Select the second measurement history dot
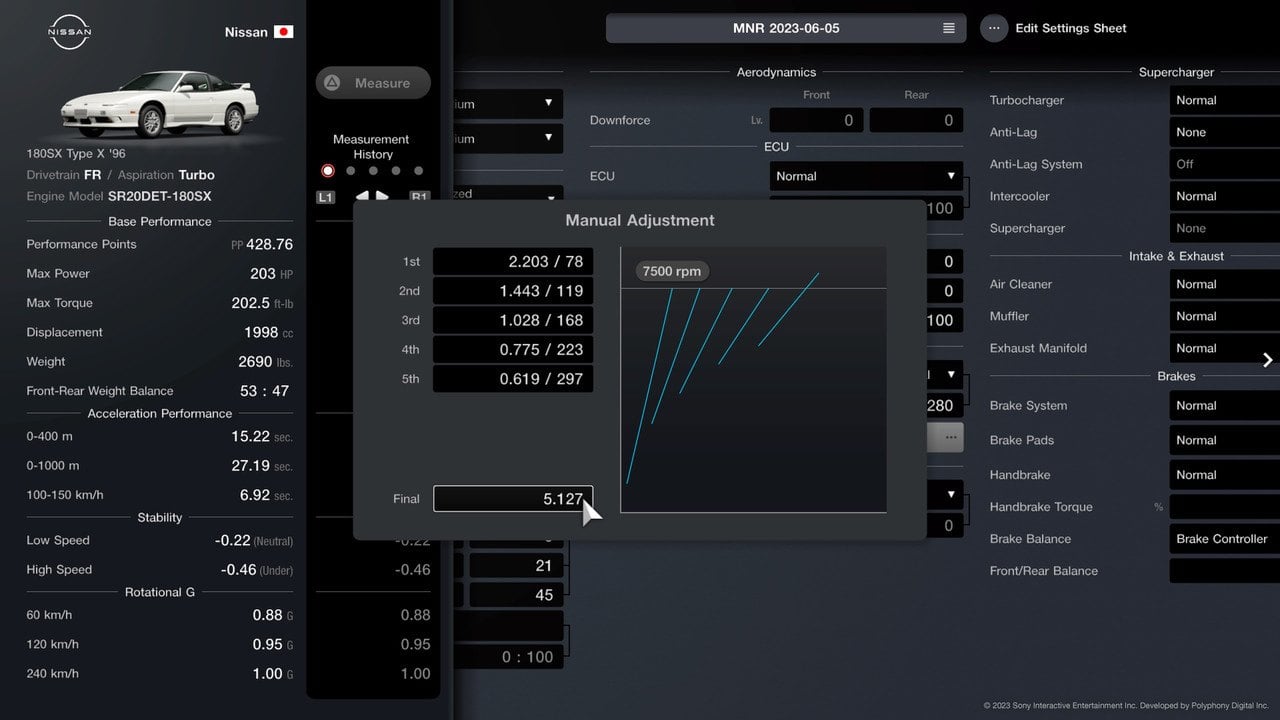1280x720 pixels. [x=351, y=171]
